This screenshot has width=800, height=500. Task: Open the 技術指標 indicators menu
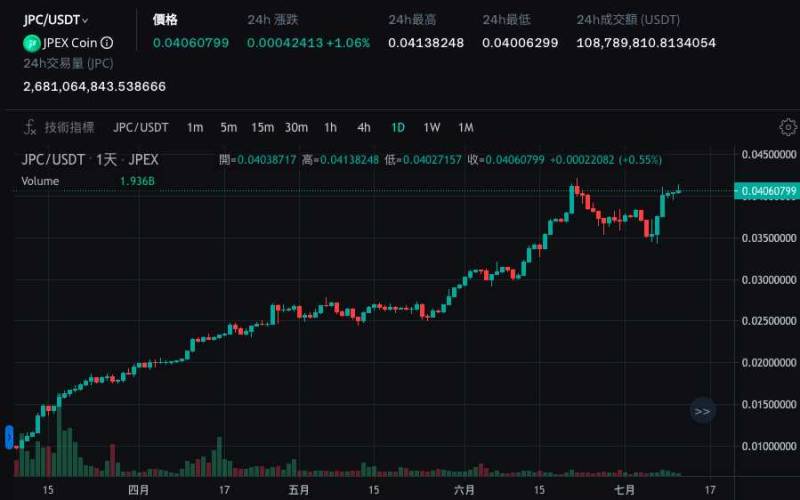click(69, 127)
